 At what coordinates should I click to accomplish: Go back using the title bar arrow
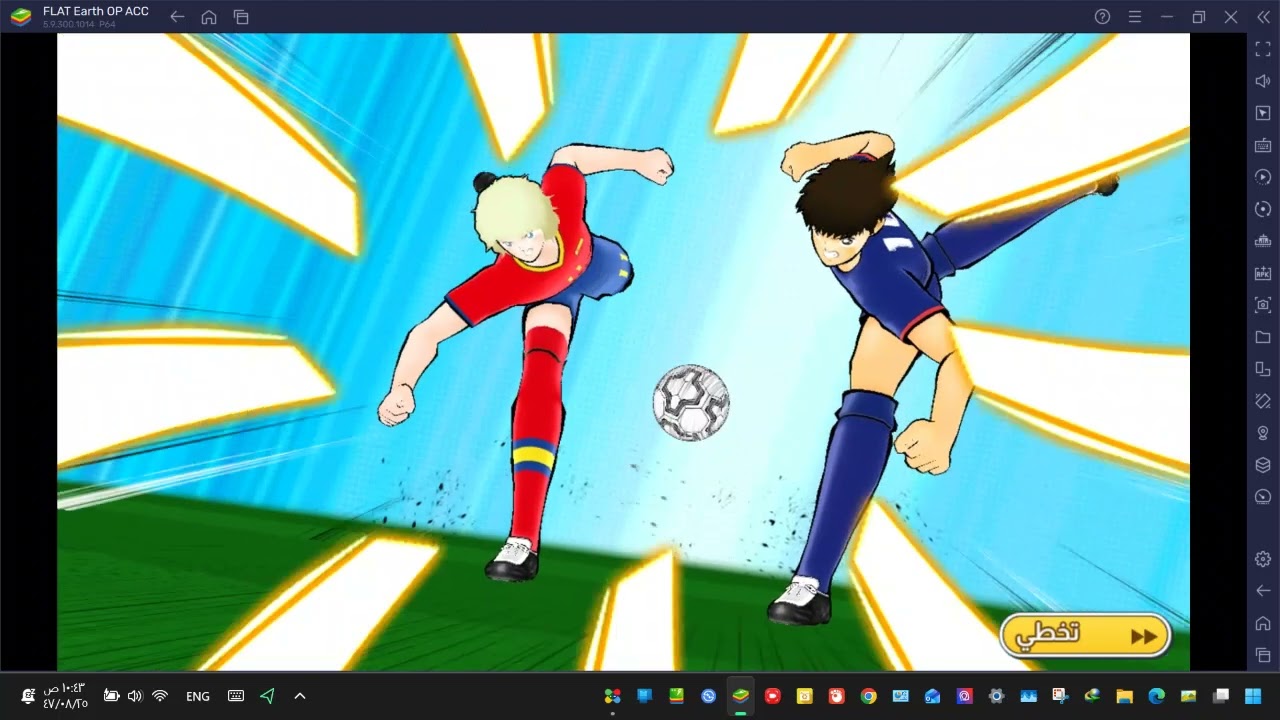tap(177, 17)
